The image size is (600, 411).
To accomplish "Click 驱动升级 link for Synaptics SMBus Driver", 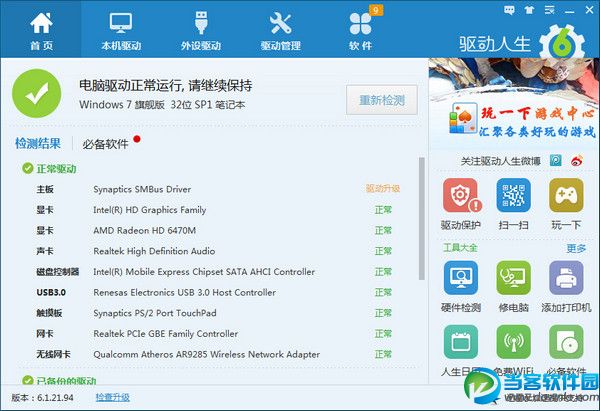I will pyautogui.click(x=383, y=189).
